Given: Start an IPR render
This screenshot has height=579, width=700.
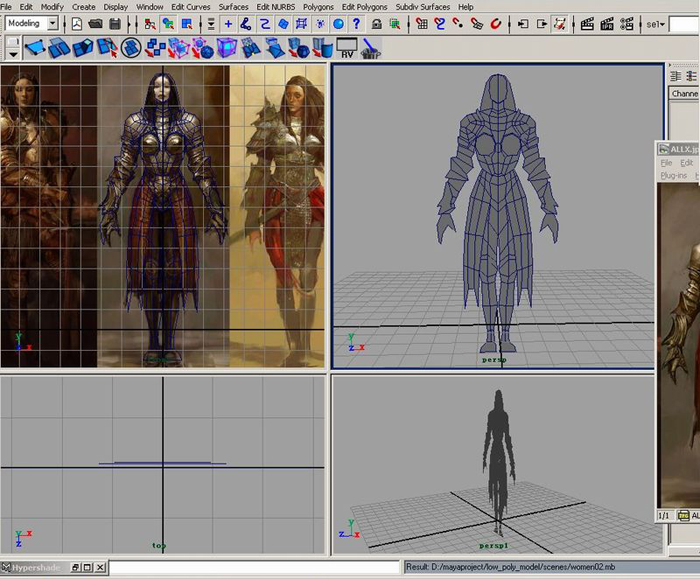Looking at the screenshot, I should (607, 24).
